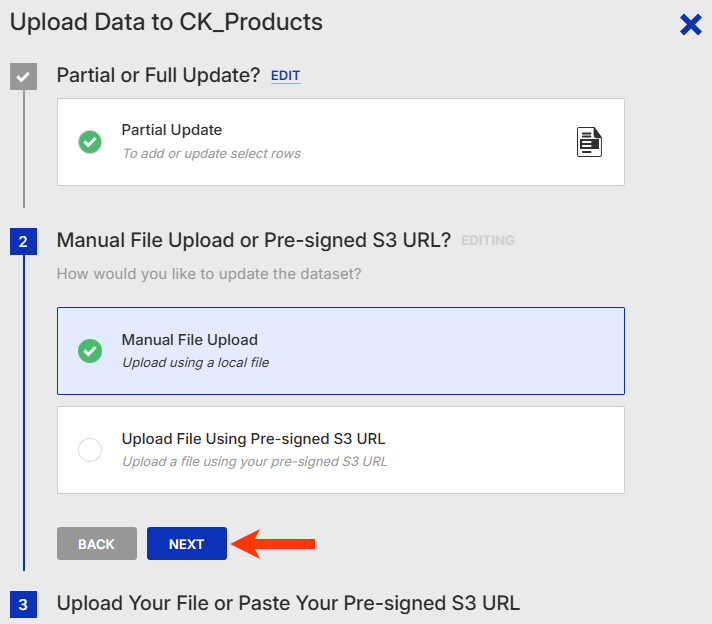Select Upload File Using Pre-signed S3 URL title
The width and height of the screenshot is (712, 624).
click(253, 439)
